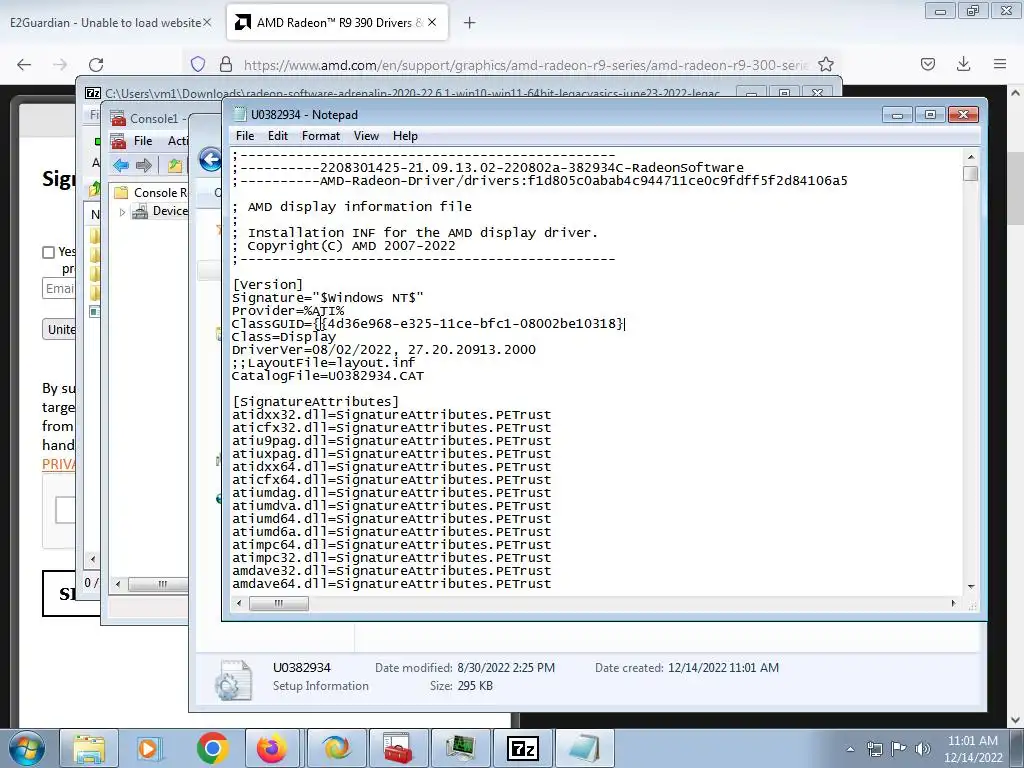Click the network tray icon
This screenshot has height=768, width=1024.
coord(874,749)
